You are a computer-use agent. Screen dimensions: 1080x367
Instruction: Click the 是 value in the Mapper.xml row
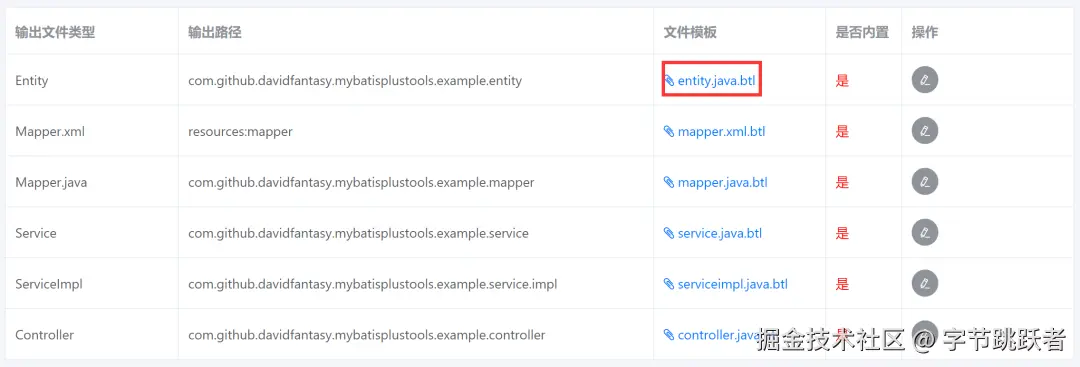(x=842, y=132)
